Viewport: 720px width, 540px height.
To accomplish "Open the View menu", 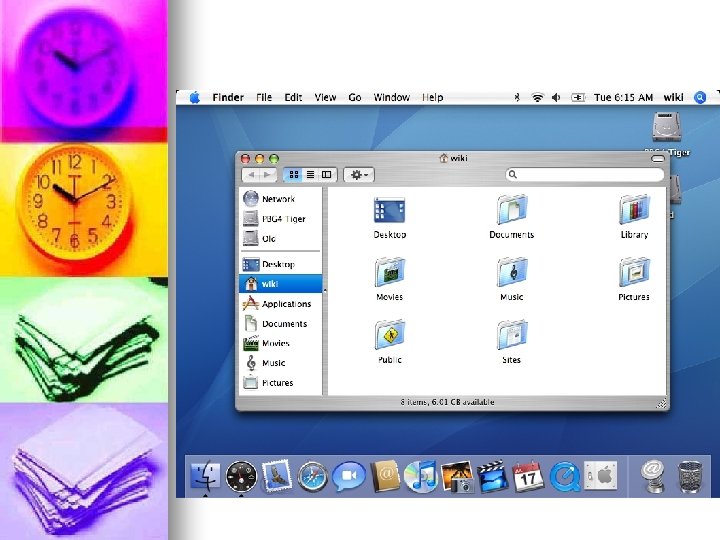I will [325, 97].
